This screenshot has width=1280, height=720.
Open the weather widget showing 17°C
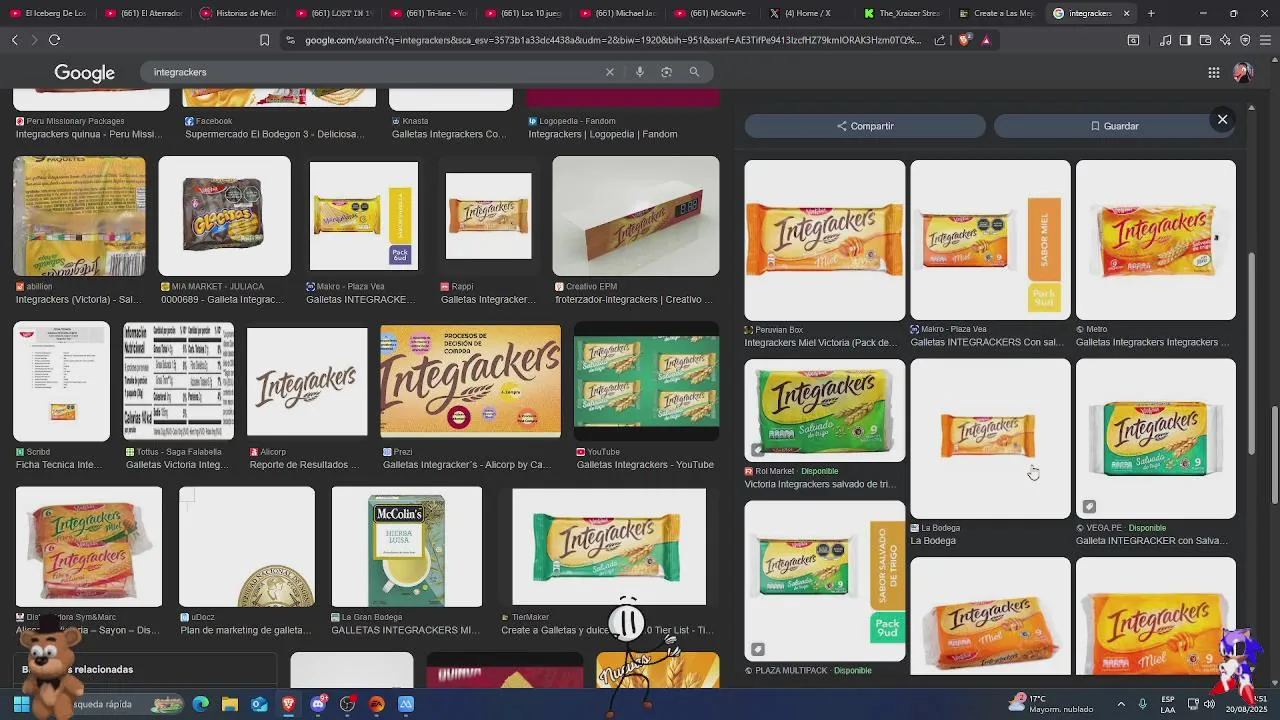coord(1050,703)
